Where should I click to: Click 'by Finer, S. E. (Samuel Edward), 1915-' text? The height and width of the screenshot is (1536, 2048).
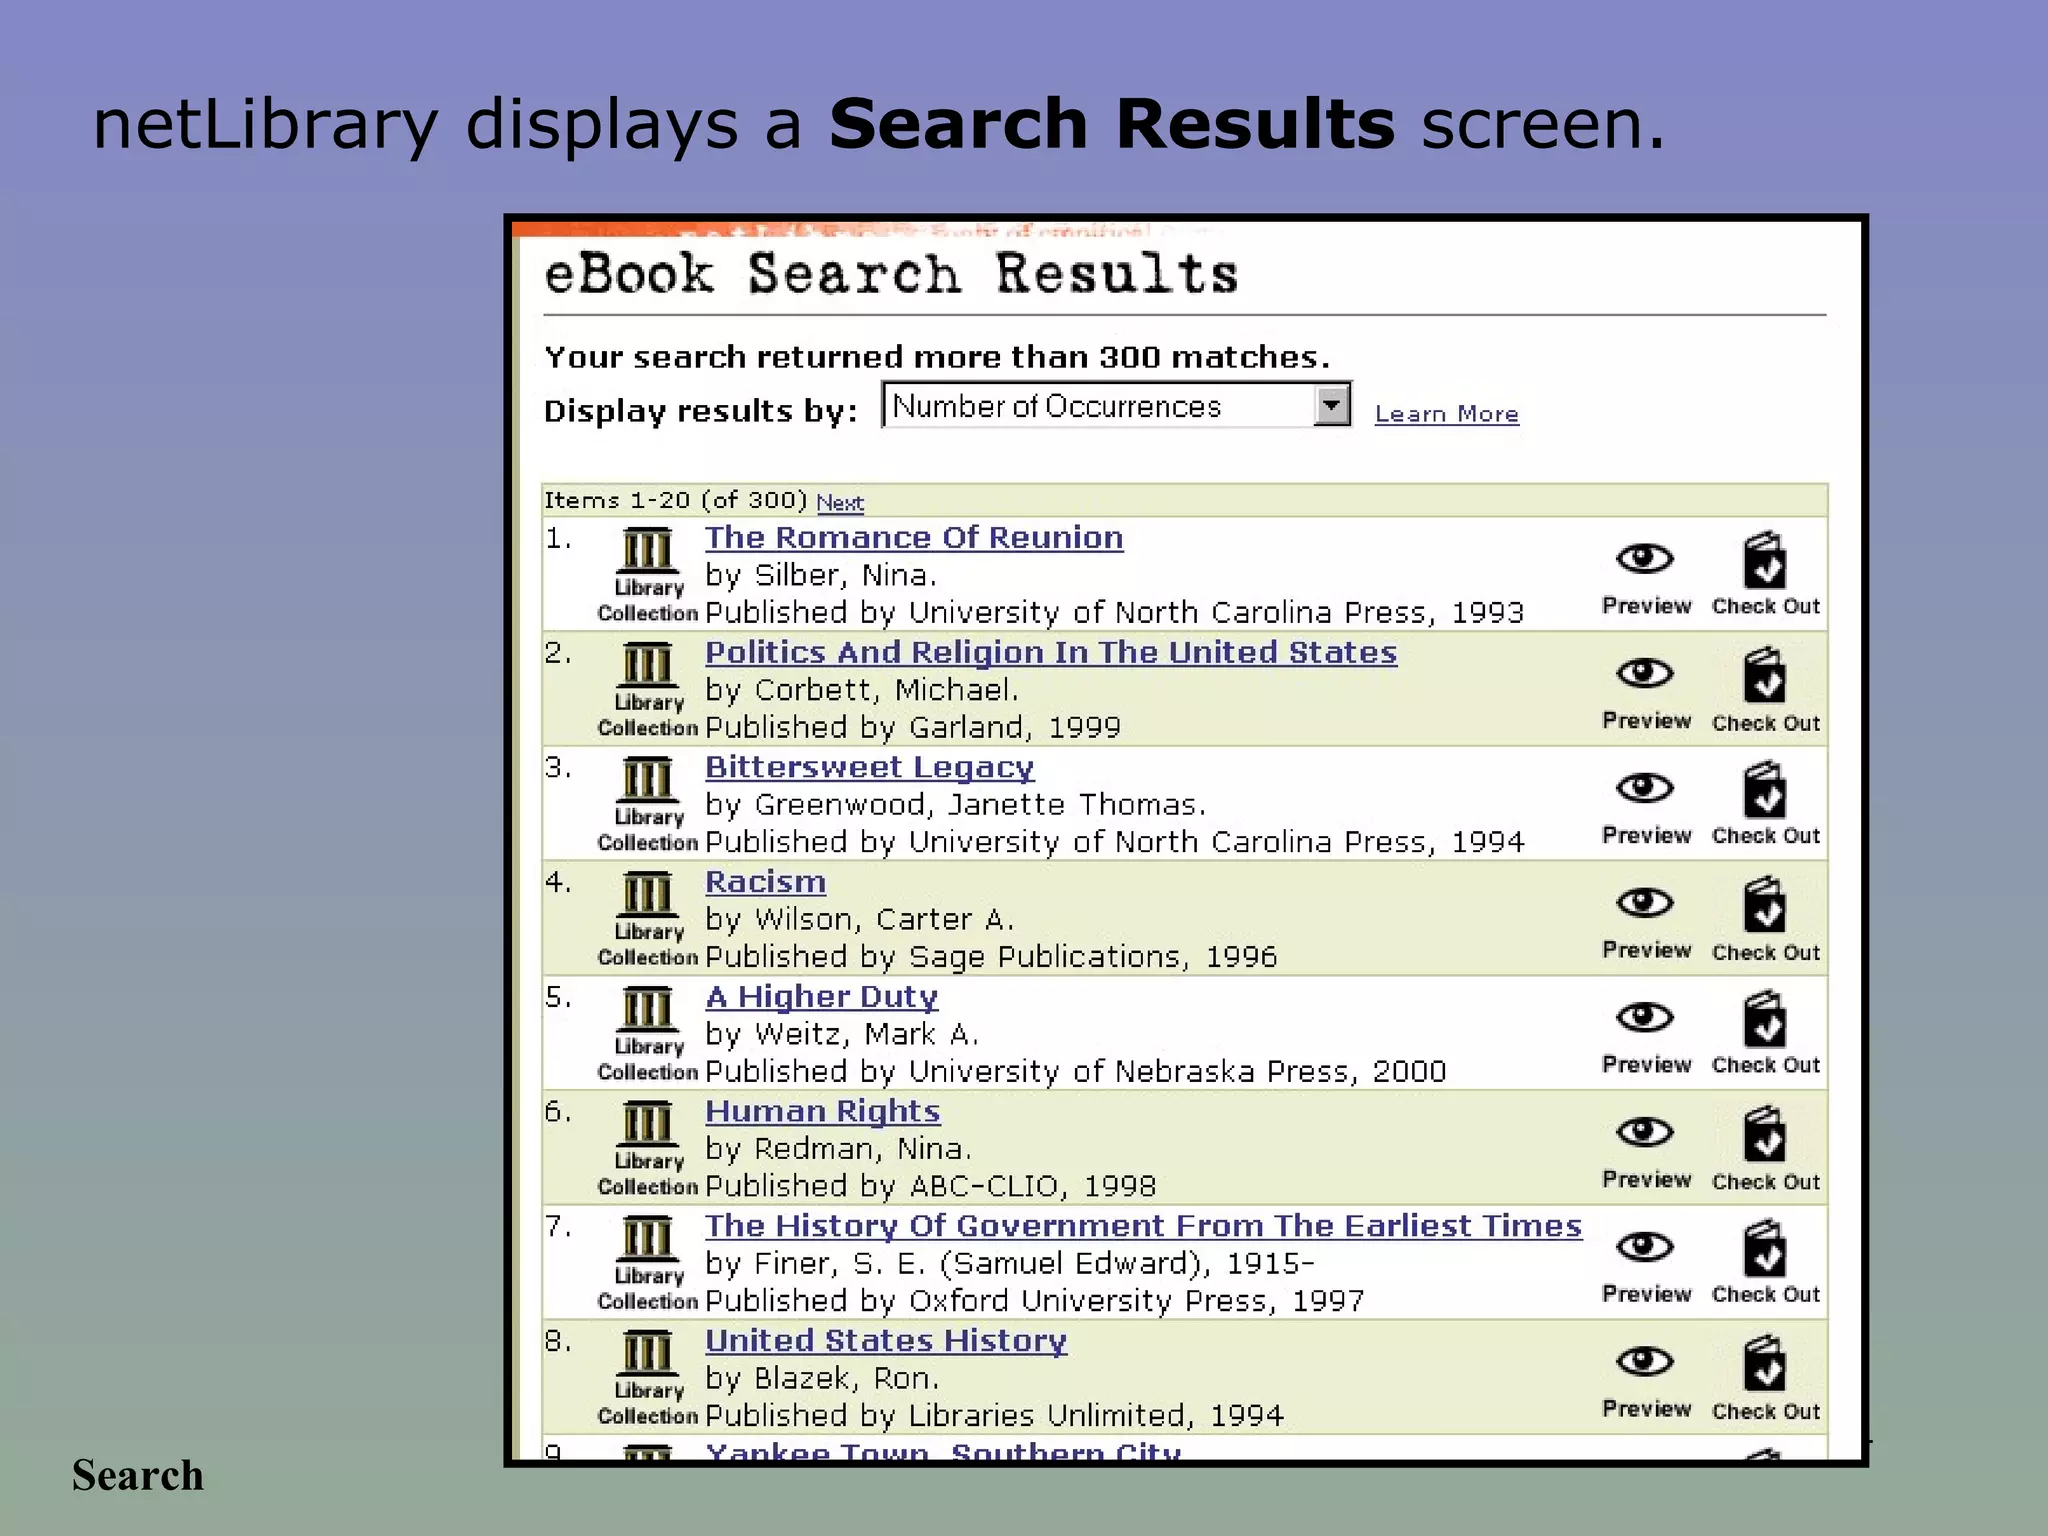point(1010,1264)
